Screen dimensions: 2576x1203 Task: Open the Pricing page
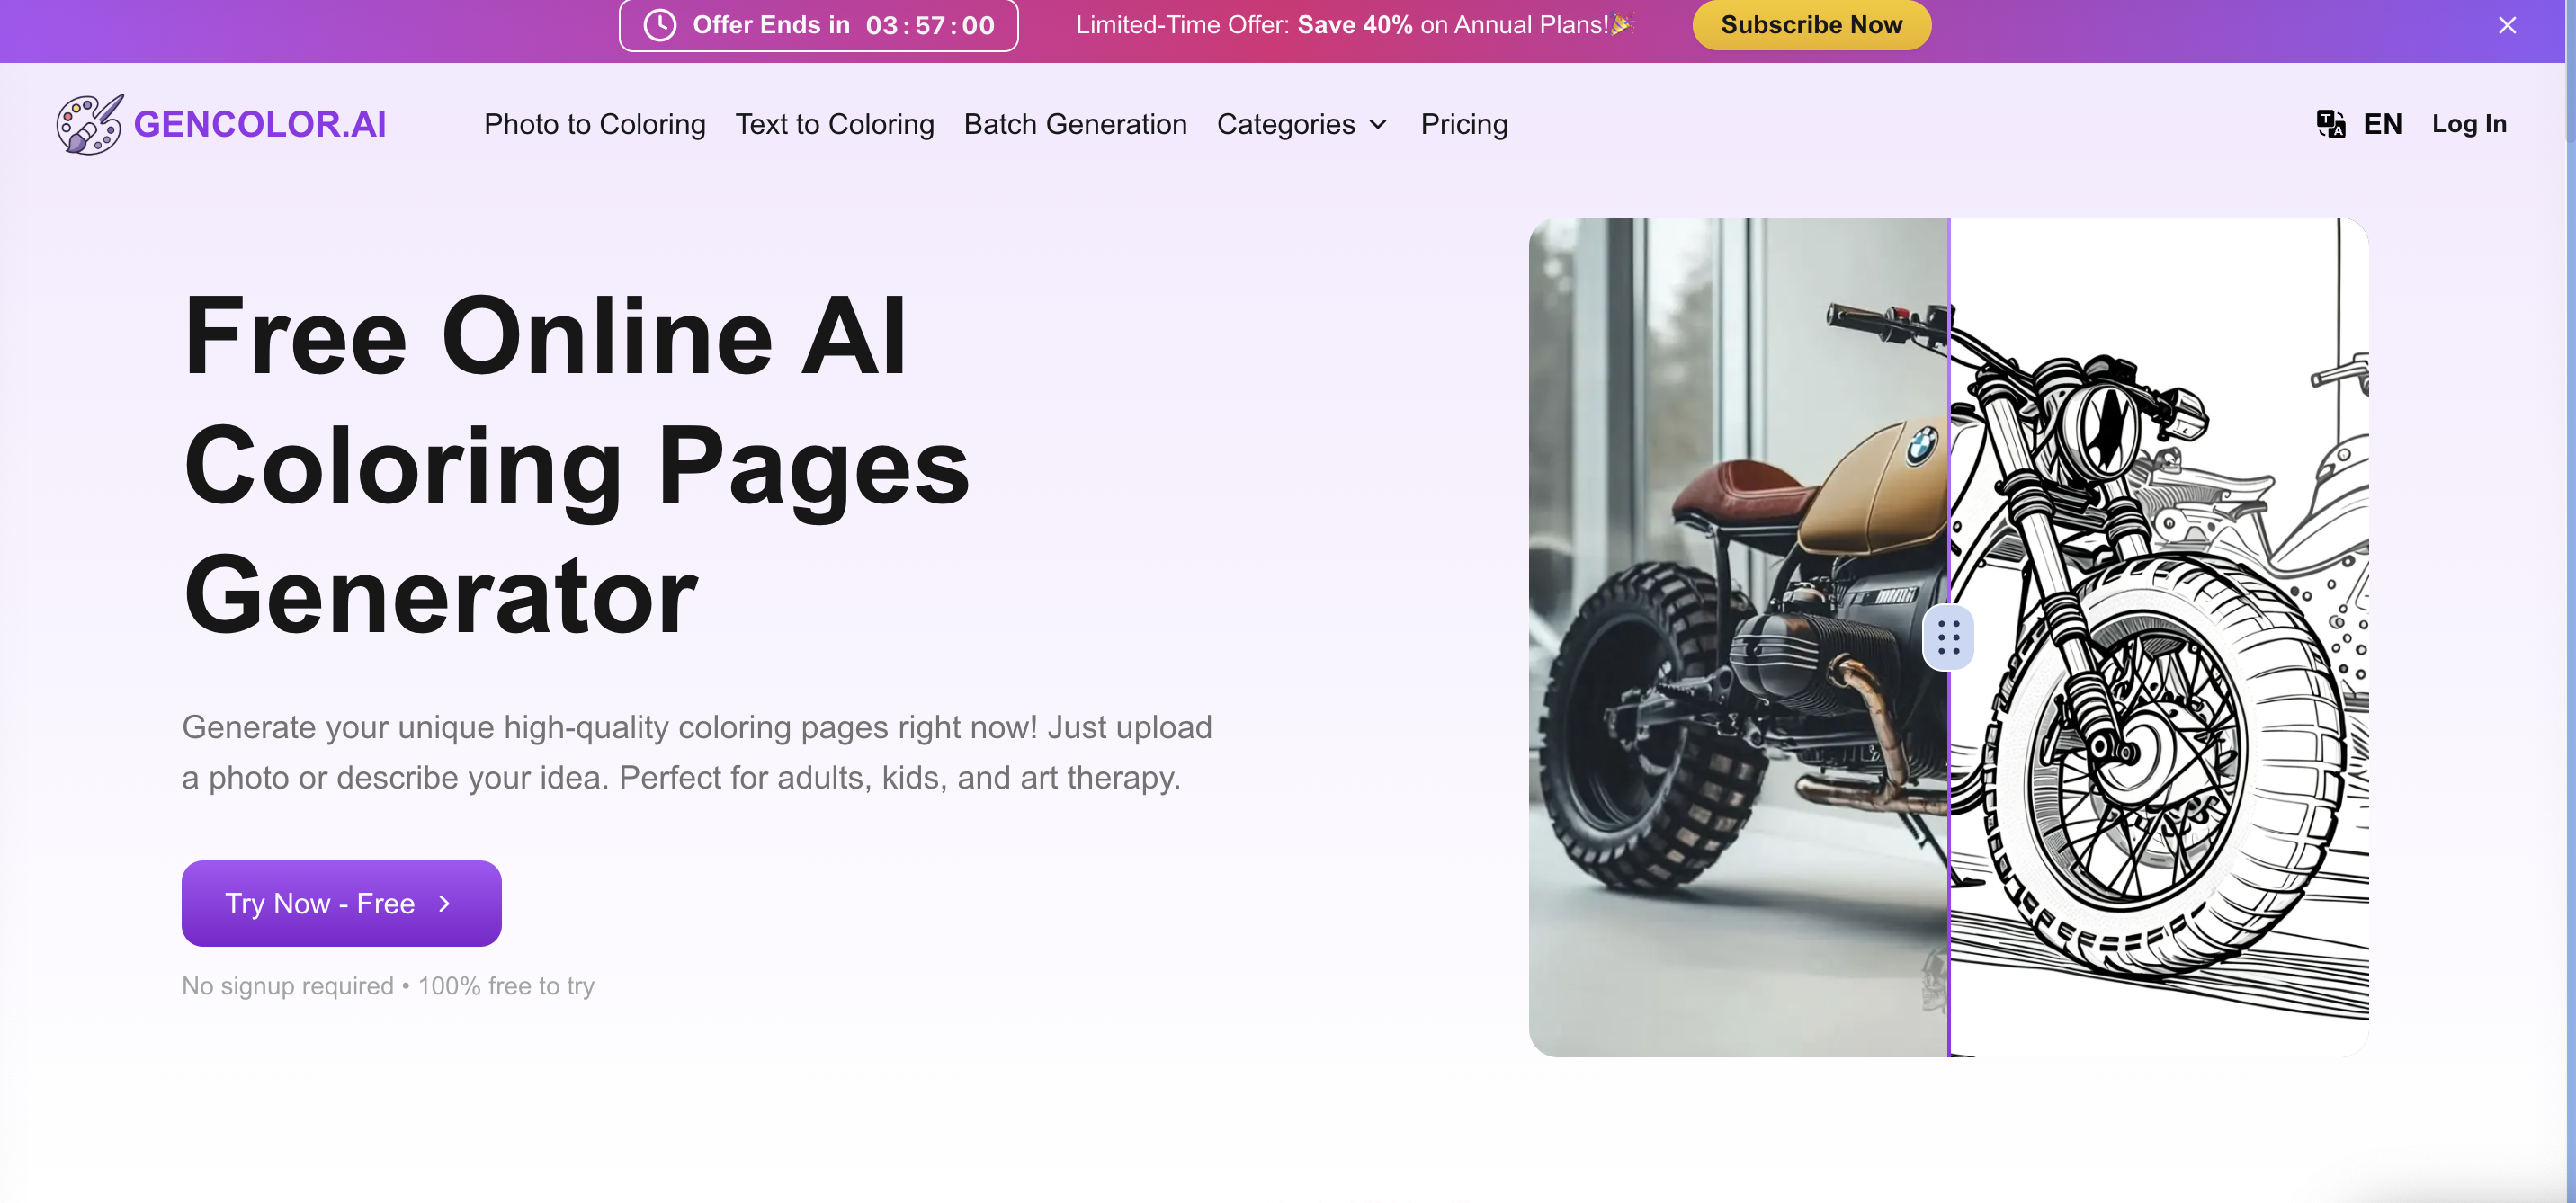click(1463, 124)
